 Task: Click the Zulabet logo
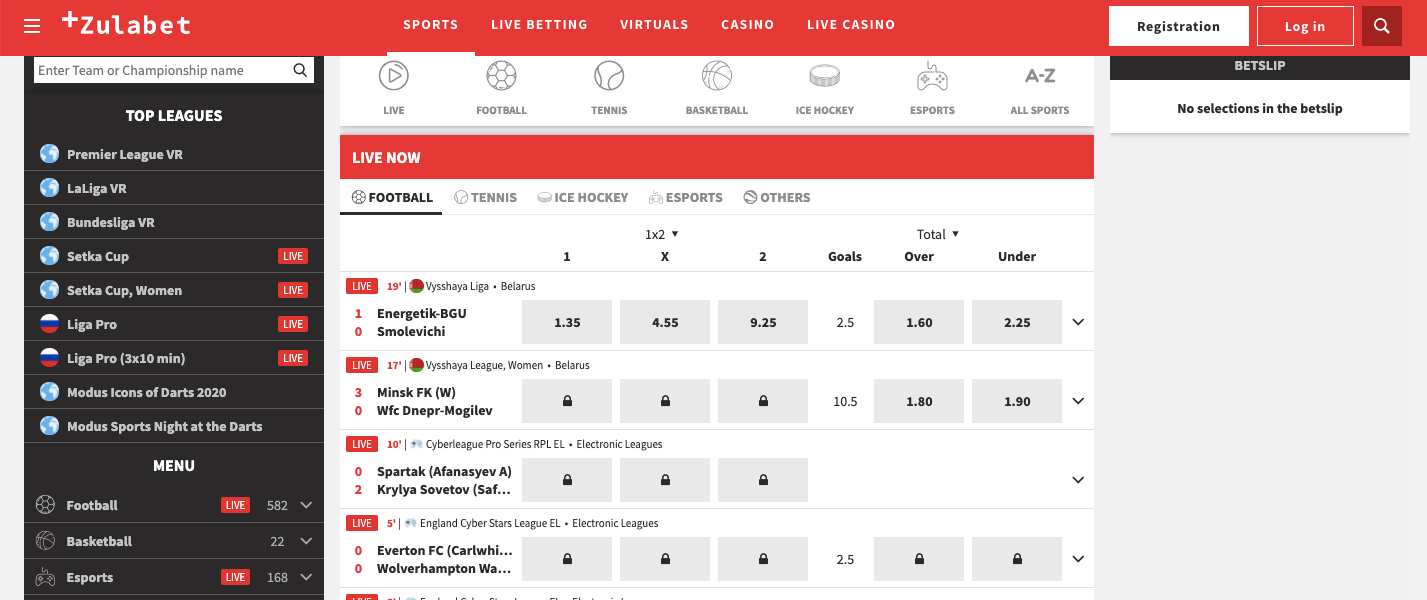tap(125, 24)
